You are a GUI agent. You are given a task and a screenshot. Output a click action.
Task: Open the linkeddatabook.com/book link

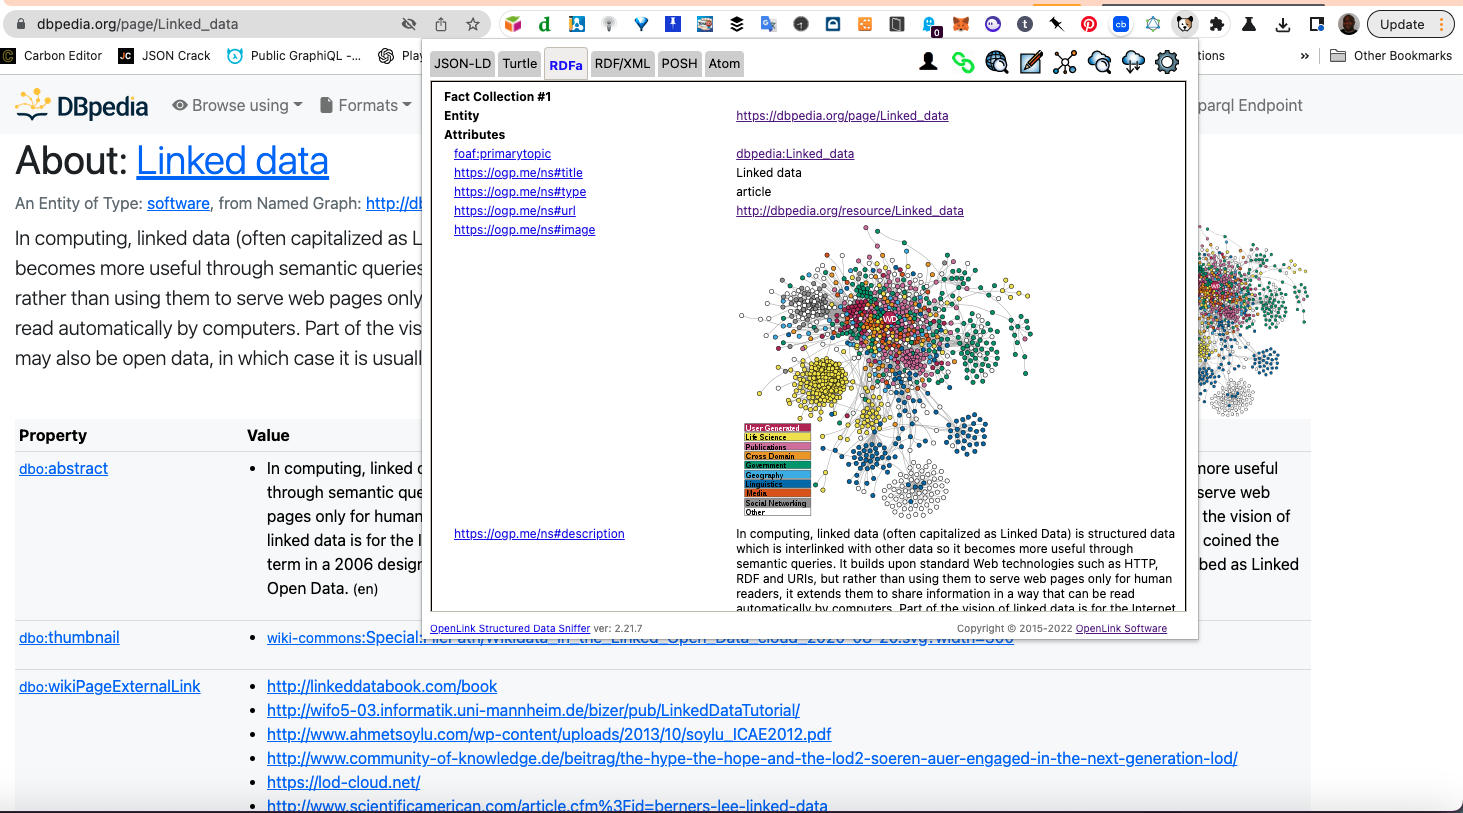click(x=382, y=686)
